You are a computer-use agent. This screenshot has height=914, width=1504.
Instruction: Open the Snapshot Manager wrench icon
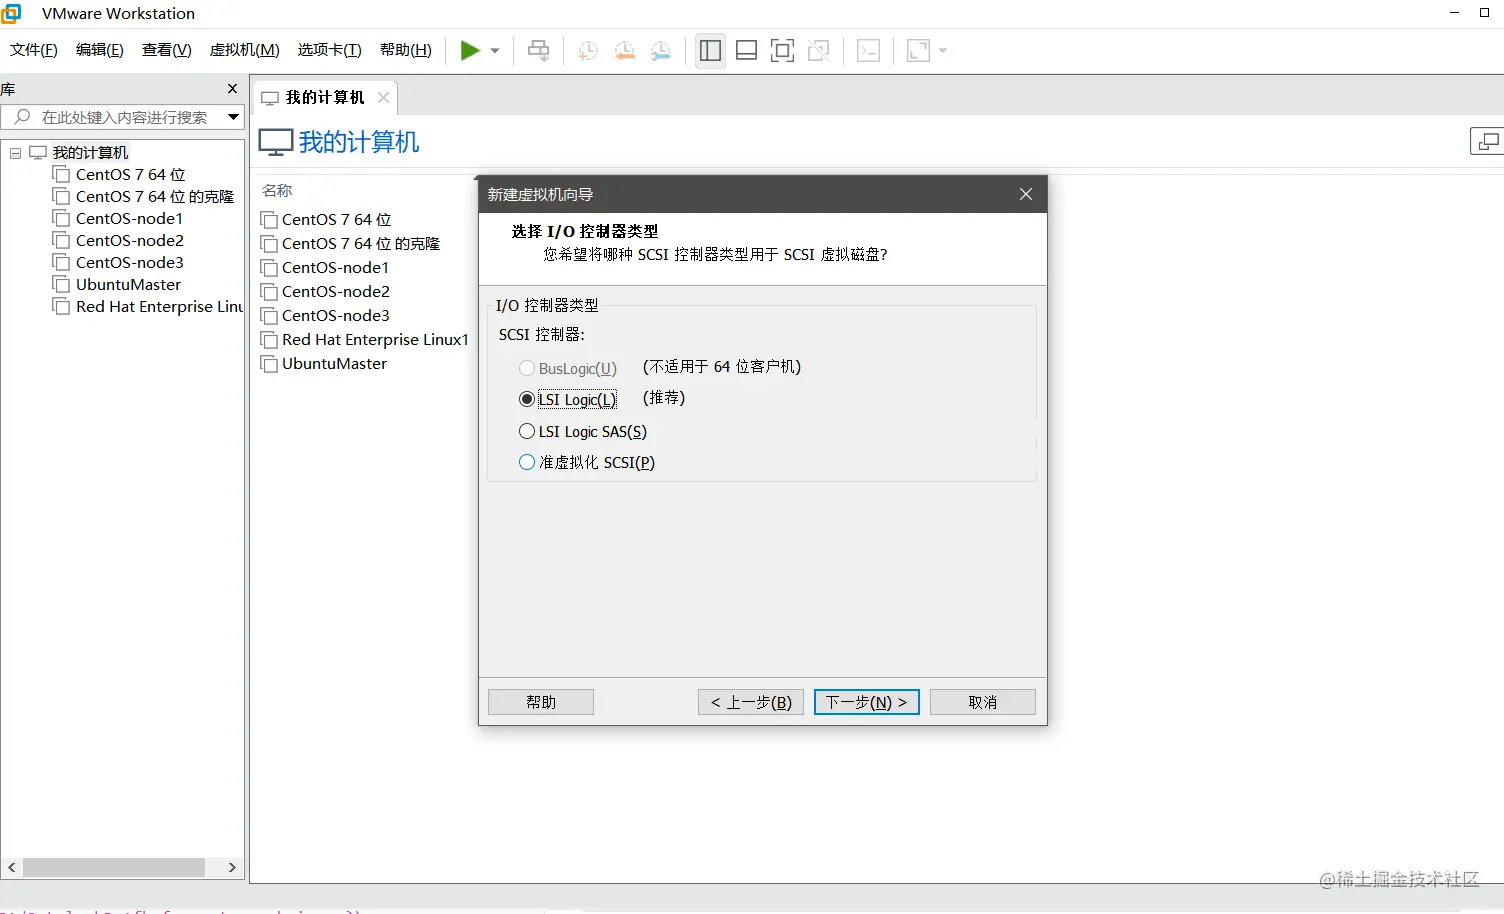(661, 50)
